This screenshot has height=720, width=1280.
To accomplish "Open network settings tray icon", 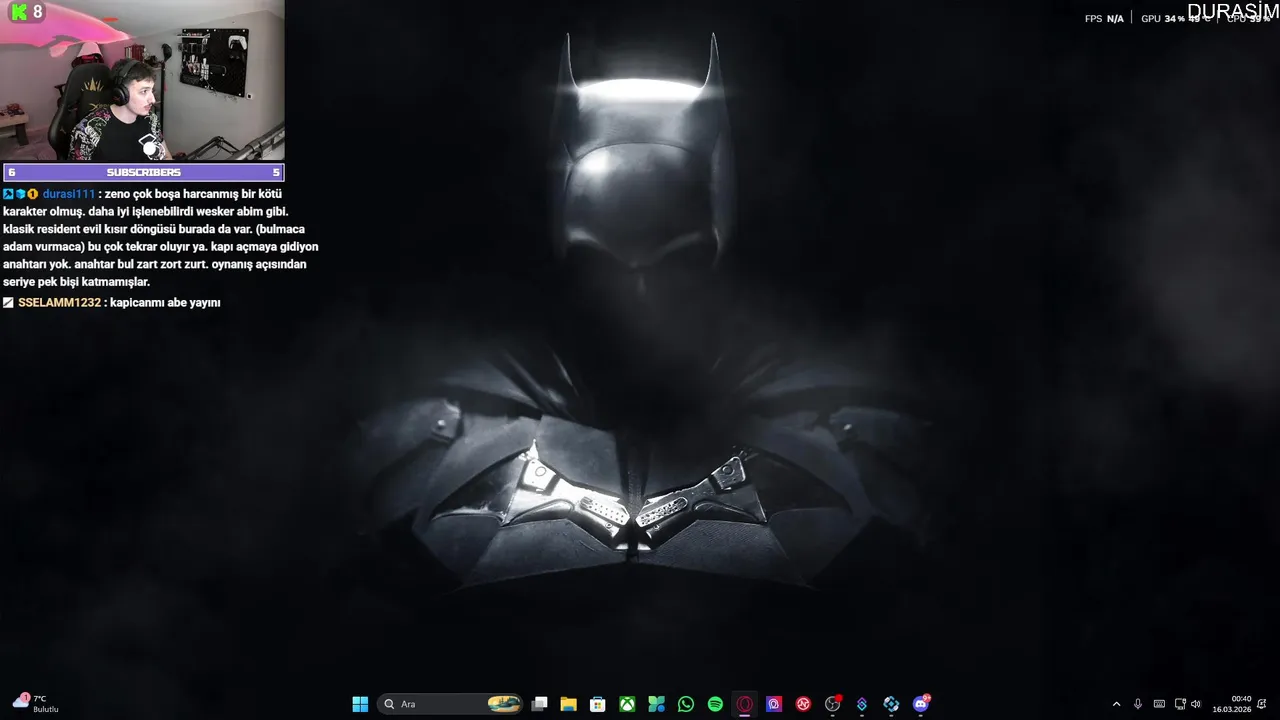I will point(1180,704).
